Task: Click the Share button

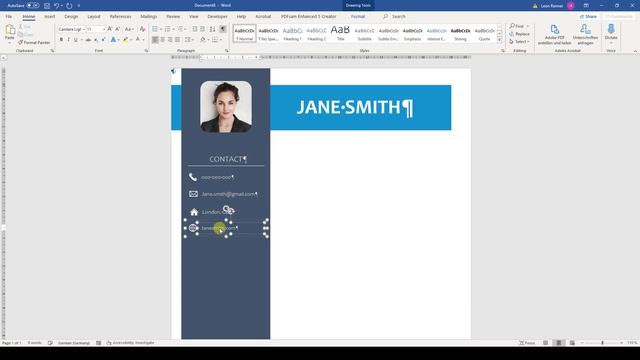Action: pos(588,16)
